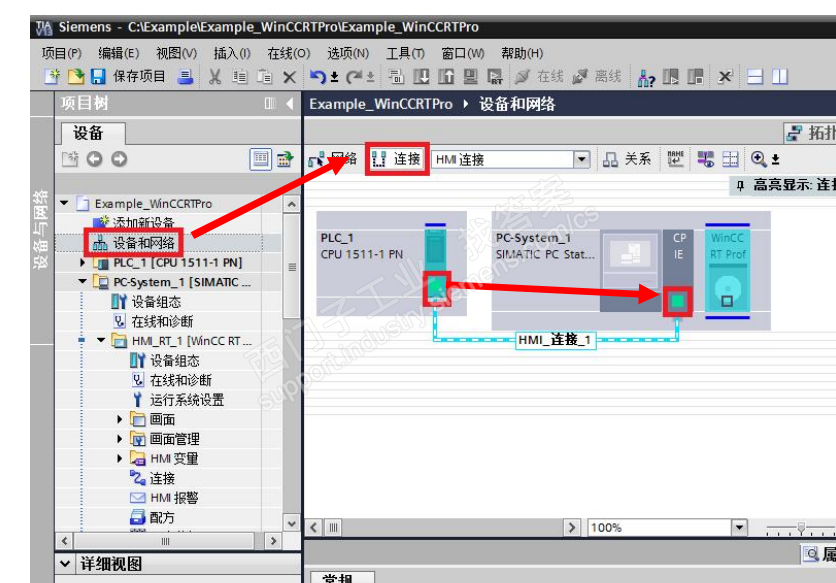This screenshot has width=836, height=583.
Task: Click the Start CPU toolbar icon
Action: pos(671,77)
